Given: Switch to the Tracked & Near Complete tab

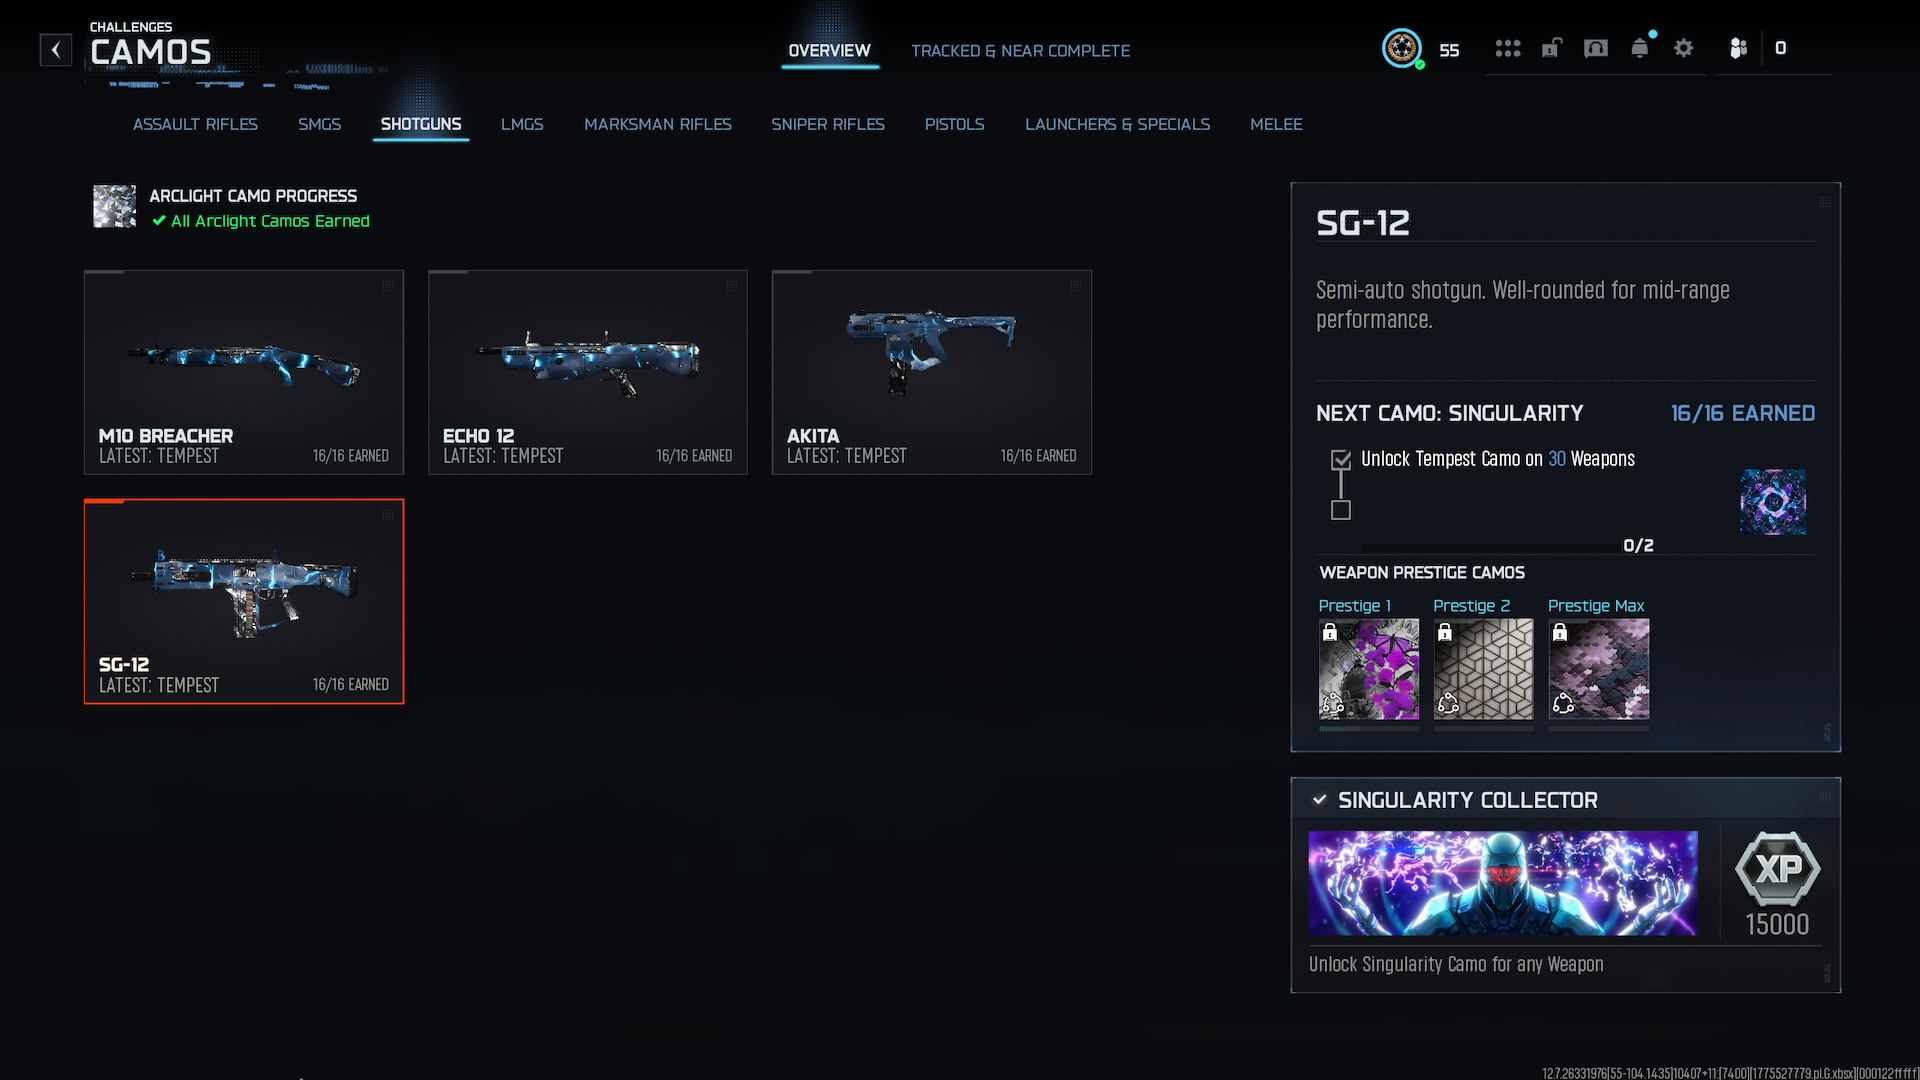Looking at the screenshot, I should pyautogui.click(x=1020, y=50).
